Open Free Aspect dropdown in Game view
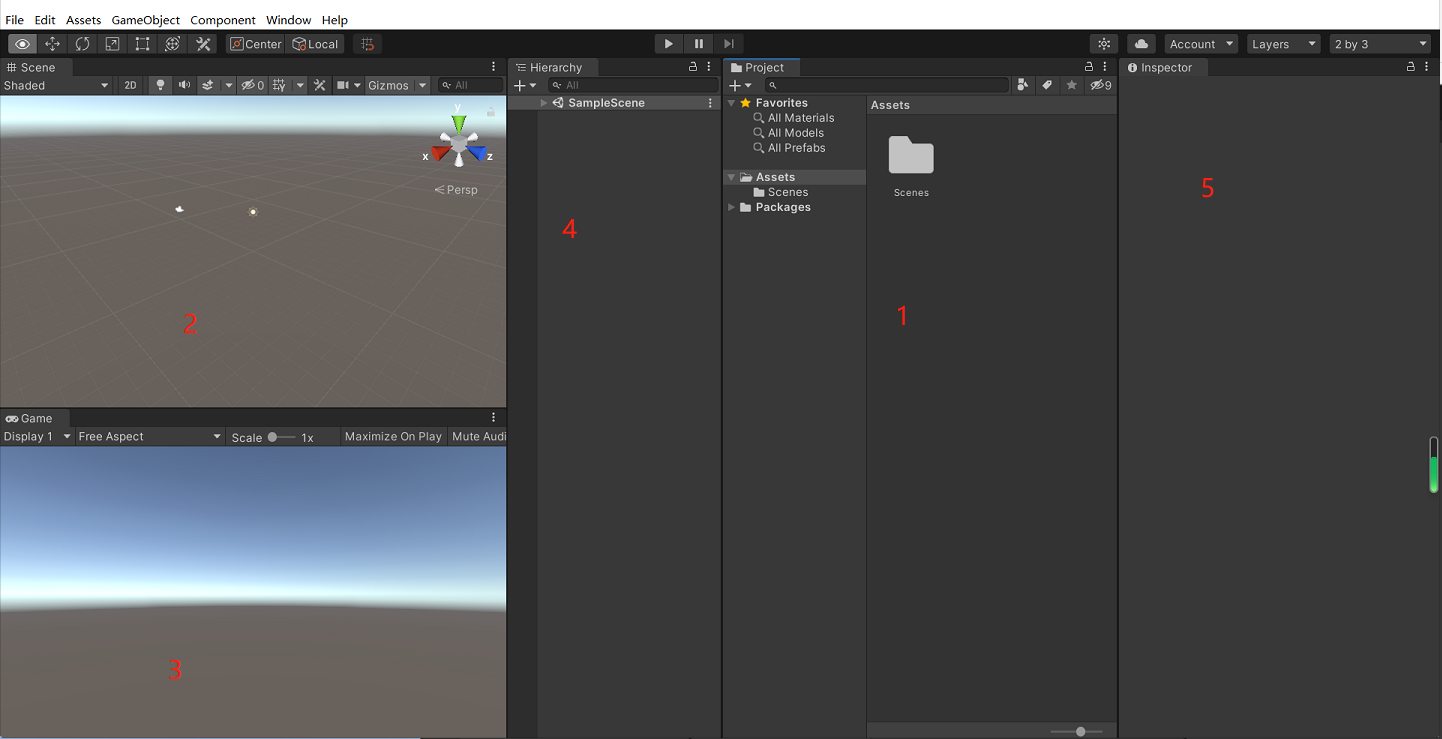The image size is (1442, 739). (149, 436)
